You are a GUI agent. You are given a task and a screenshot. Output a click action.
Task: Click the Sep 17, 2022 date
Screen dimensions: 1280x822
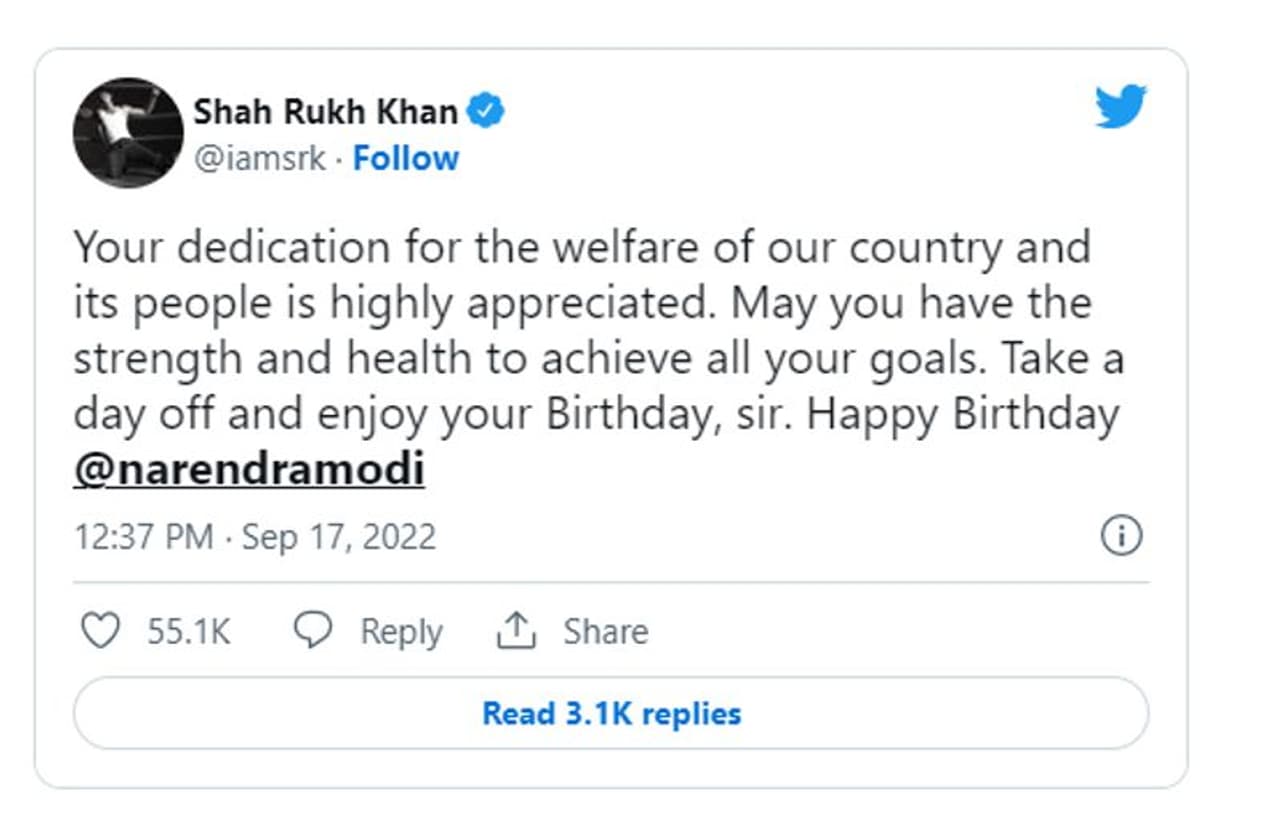coord(339,537)
